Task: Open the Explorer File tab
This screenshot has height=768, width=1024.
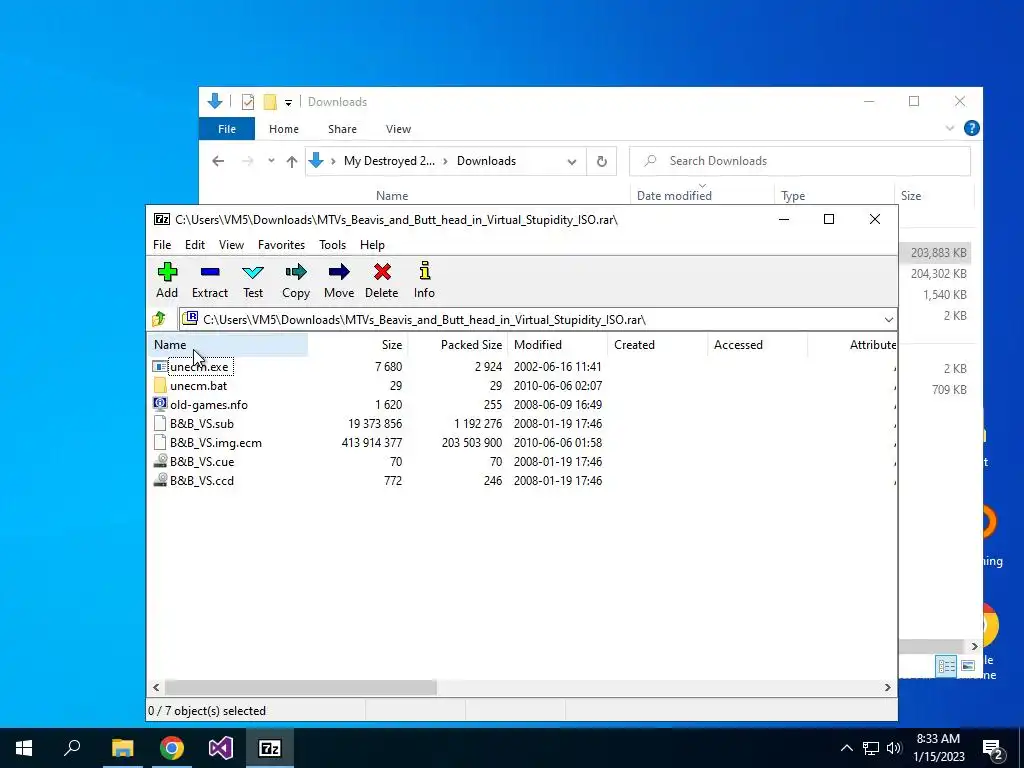Action: pyautogui.click(x=227, y=129)
